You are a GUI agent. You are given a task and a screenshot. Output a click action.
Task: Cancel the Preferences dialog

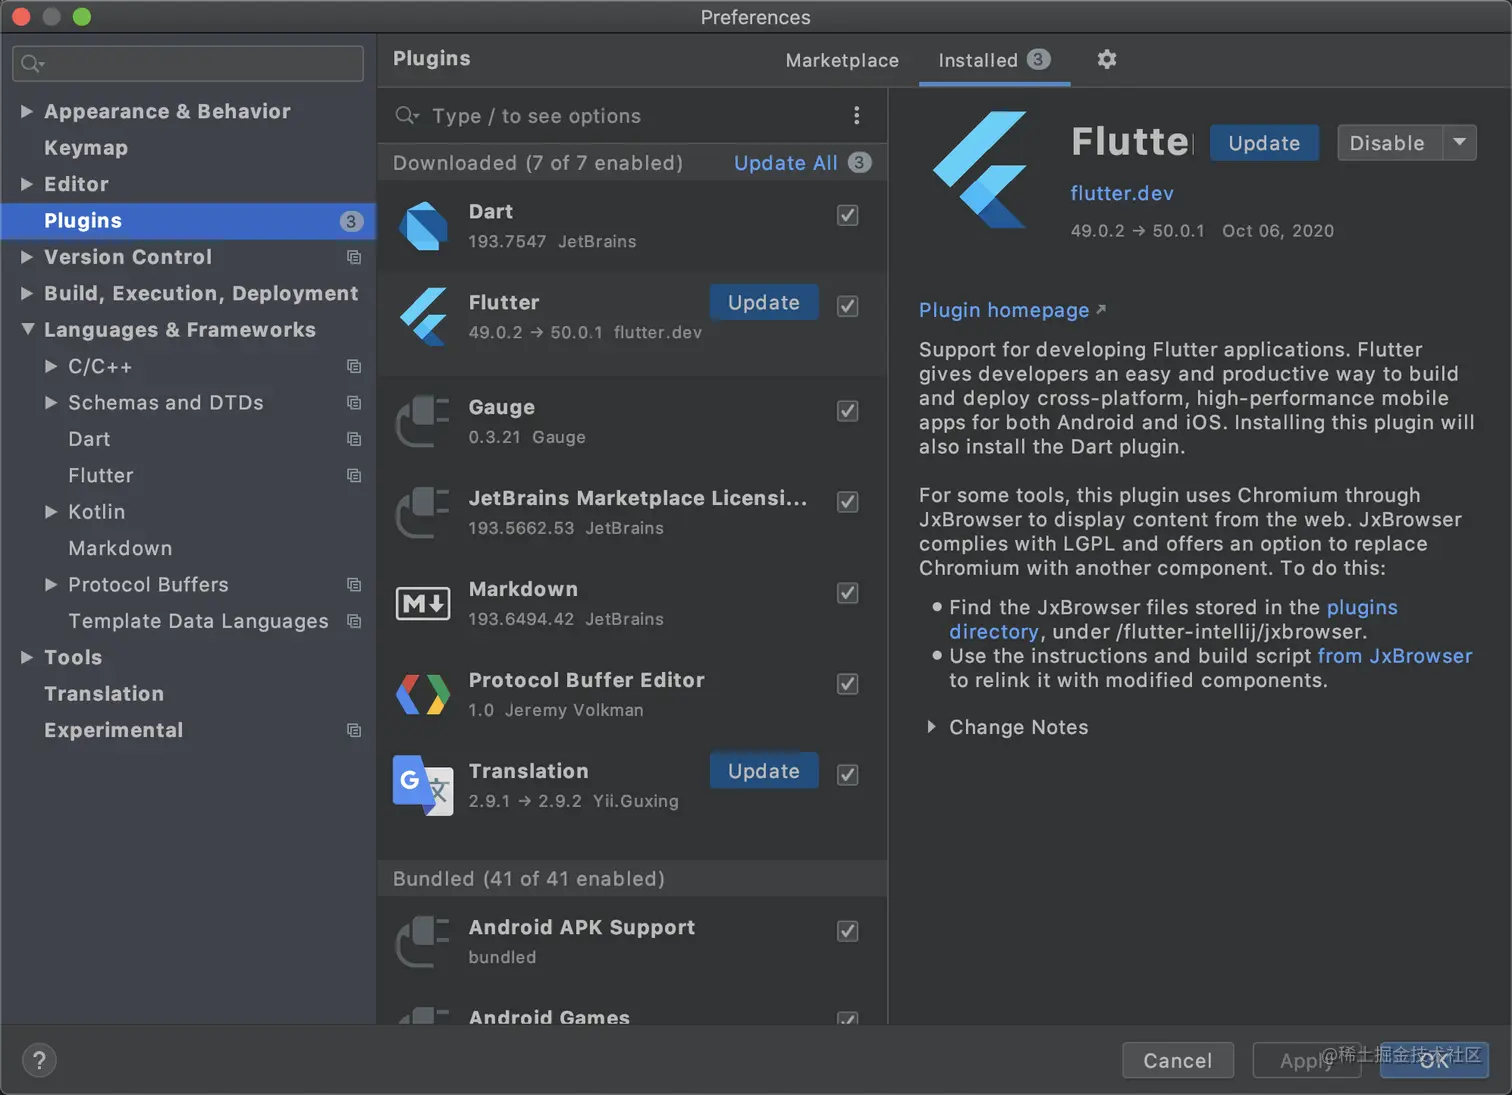click(x=1177, y=1060)
